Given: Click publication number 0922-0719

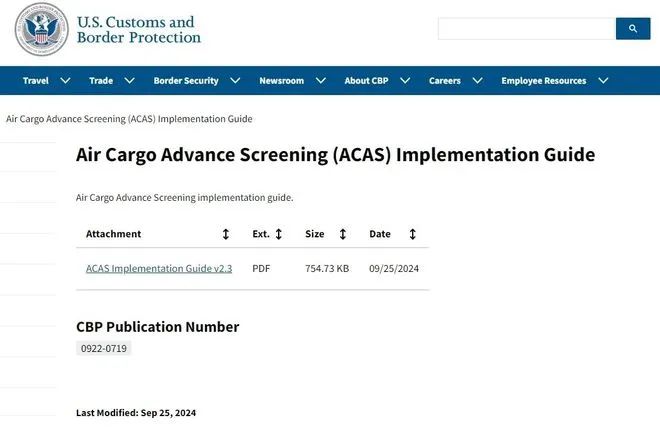Looking at the screenshot, I should coord(104,349).
